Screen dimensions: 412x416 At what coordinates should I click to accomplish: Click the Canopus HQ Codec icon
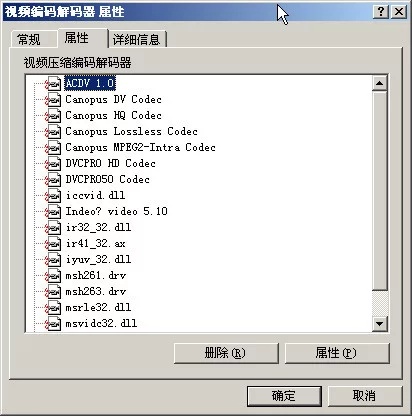(x=53, y=116)
